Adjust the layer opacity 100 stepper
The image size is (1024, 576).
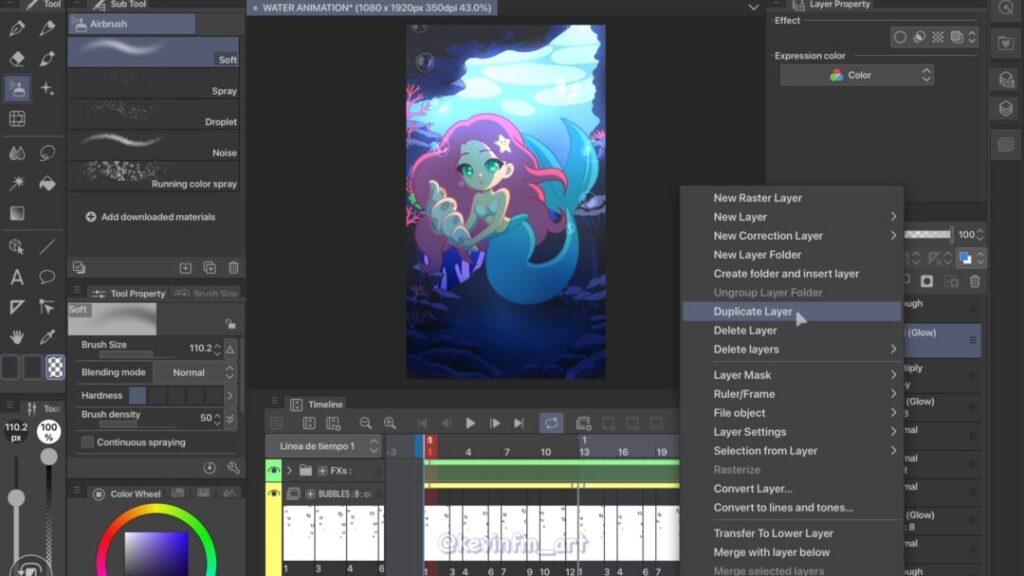point(980,234)
